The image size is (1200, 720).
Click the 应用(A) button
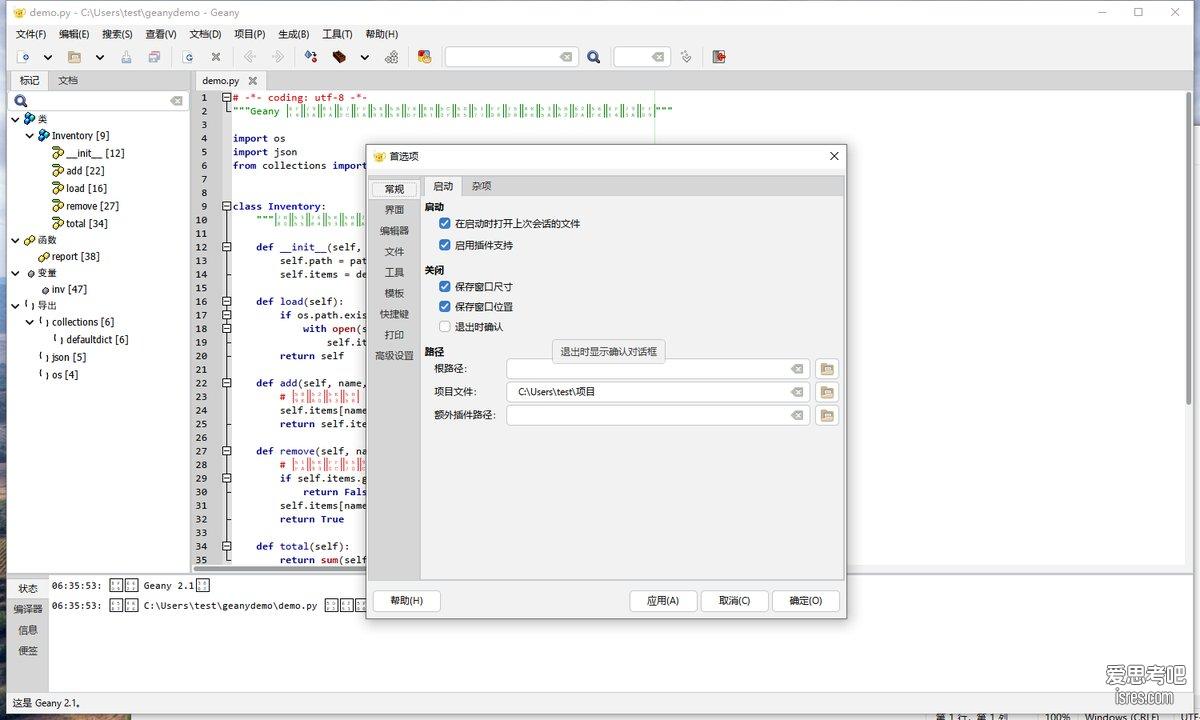click(663, 601)
